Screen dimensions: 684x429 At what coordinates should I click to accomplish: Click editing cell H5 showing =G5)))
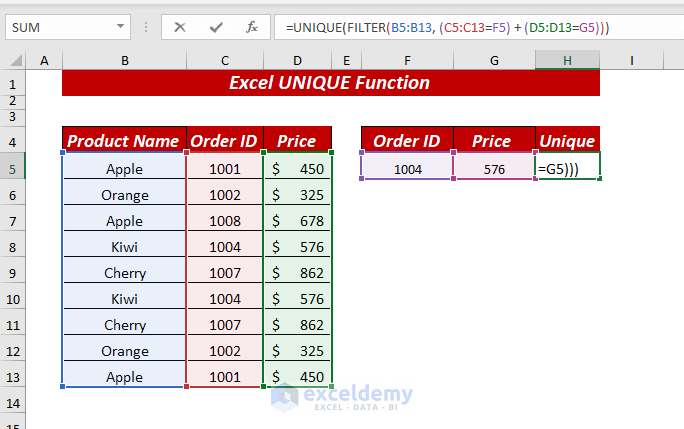[568, 166]
